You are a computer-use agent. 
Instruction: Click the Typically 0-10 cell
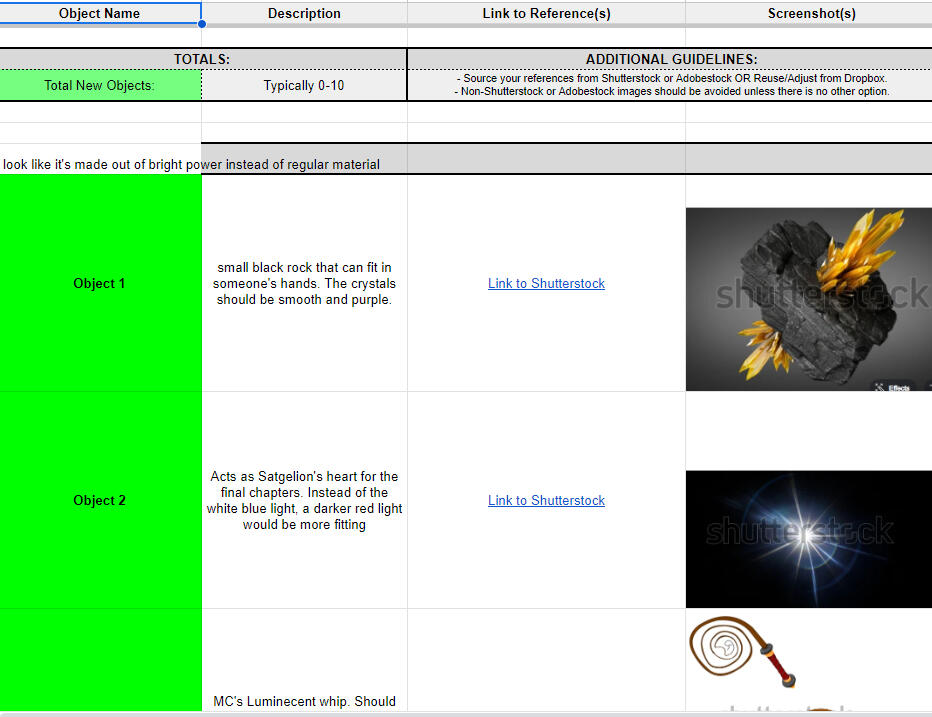pyautogui.click(x=304, y=85)
